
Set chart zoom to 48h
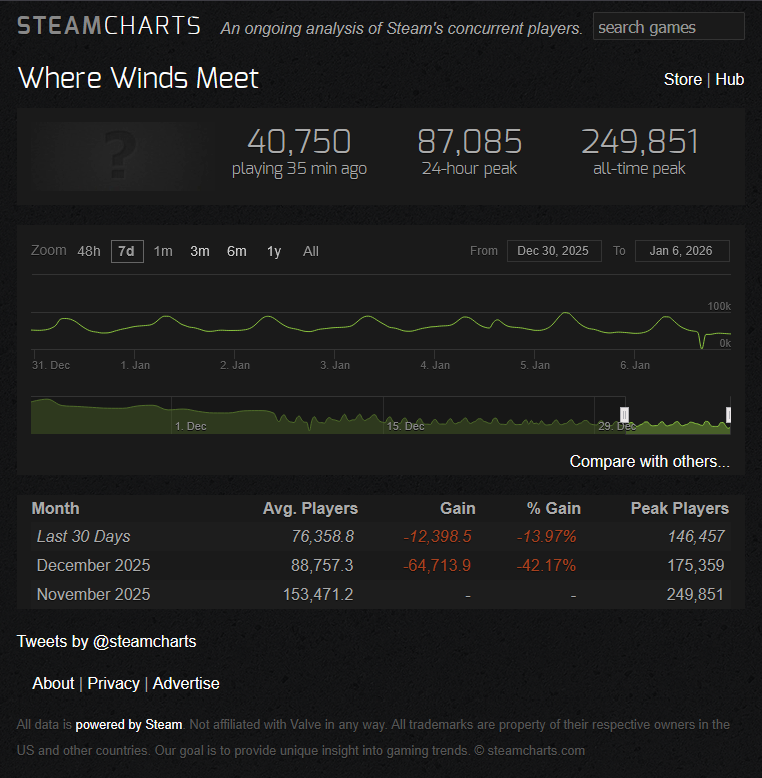click(89, 252)
